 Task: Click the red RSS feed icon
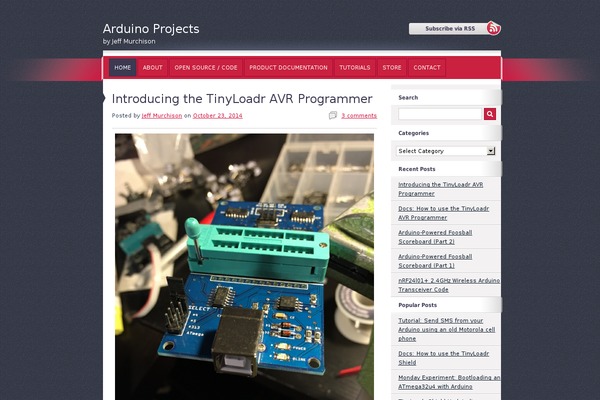point(494,28)
